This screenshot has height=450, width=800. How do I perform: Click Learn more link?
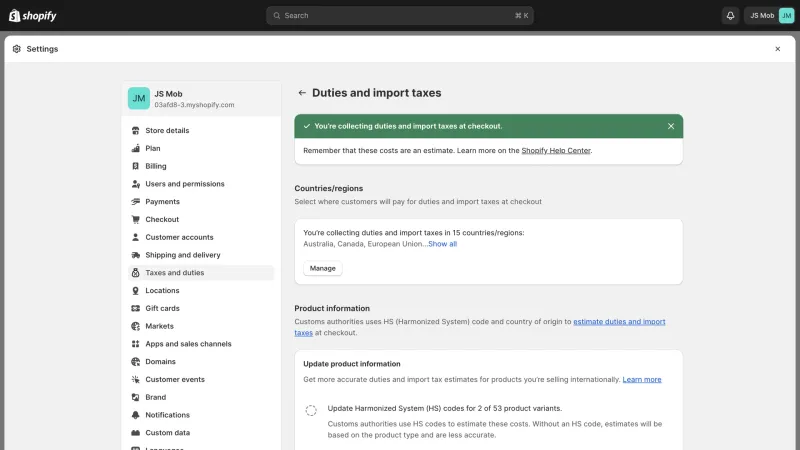[x=641, y=380]
